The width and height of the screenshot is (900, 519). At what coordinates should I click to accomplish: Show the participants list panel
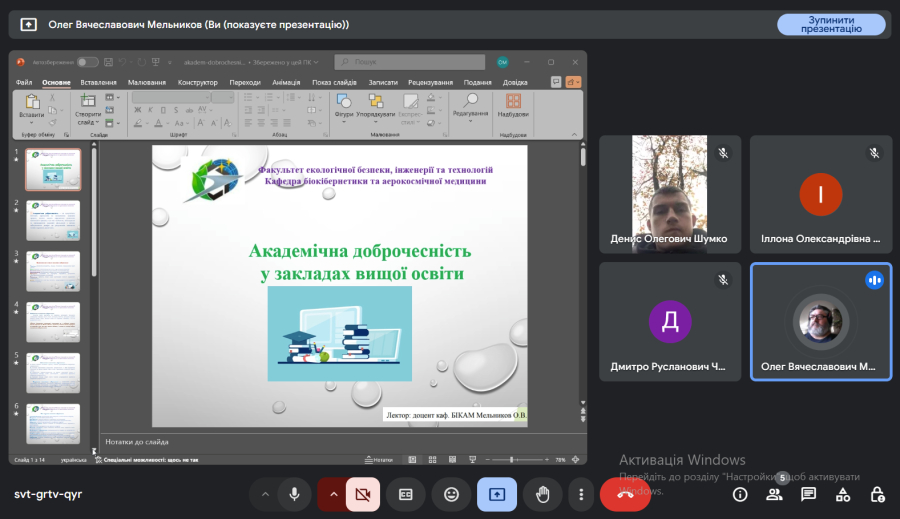coord(774,494)
